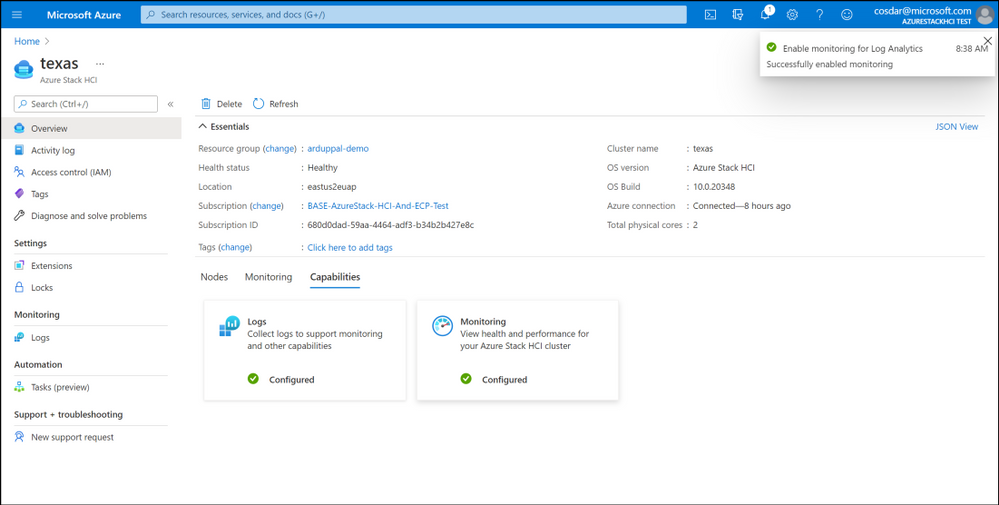
Task: Send feedback via smiley icon
Action: 847,15
